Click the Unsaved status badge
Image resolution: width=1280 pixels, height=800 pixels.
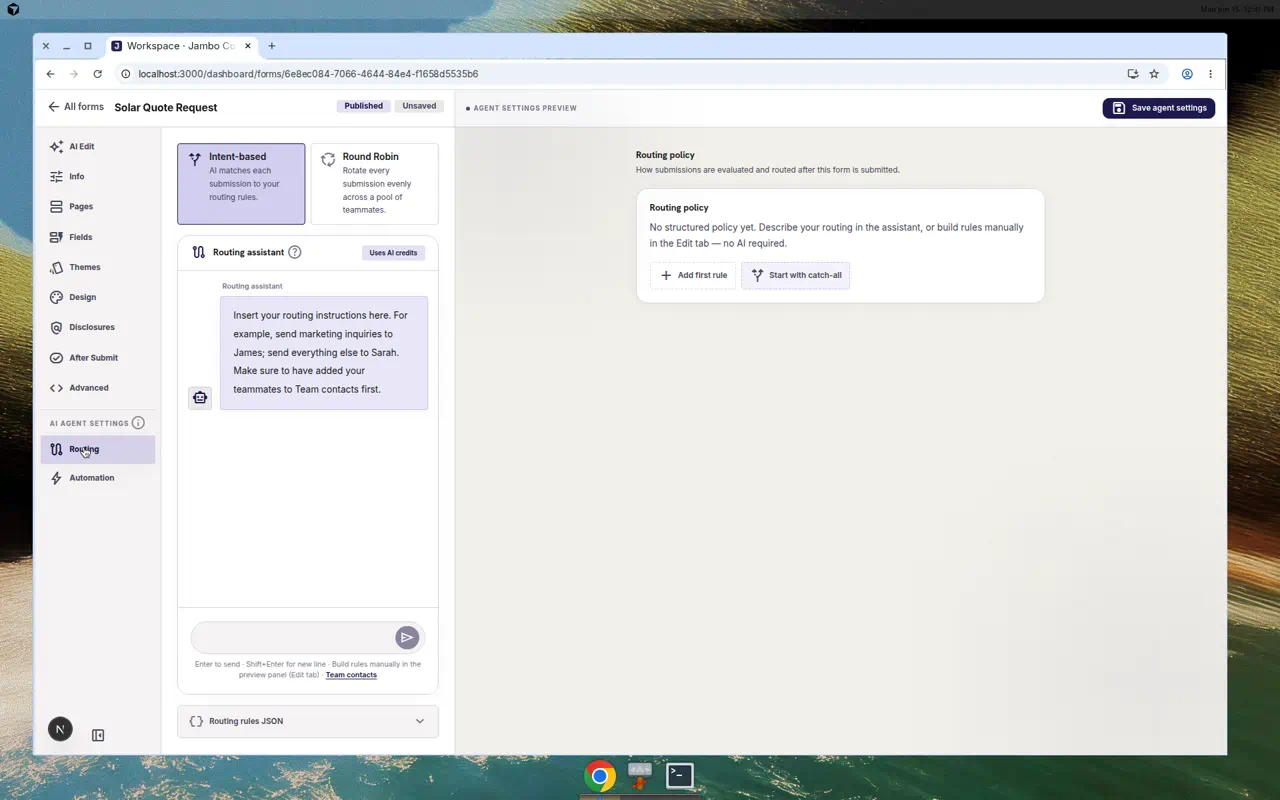[x=419, y=106]
